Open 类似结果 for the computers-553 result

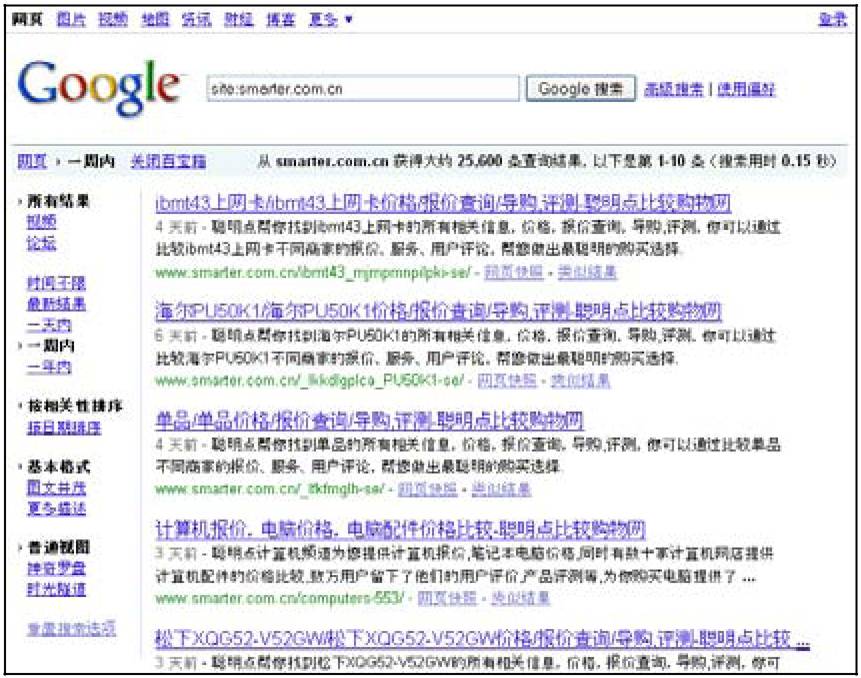click(x=521, y=597)
